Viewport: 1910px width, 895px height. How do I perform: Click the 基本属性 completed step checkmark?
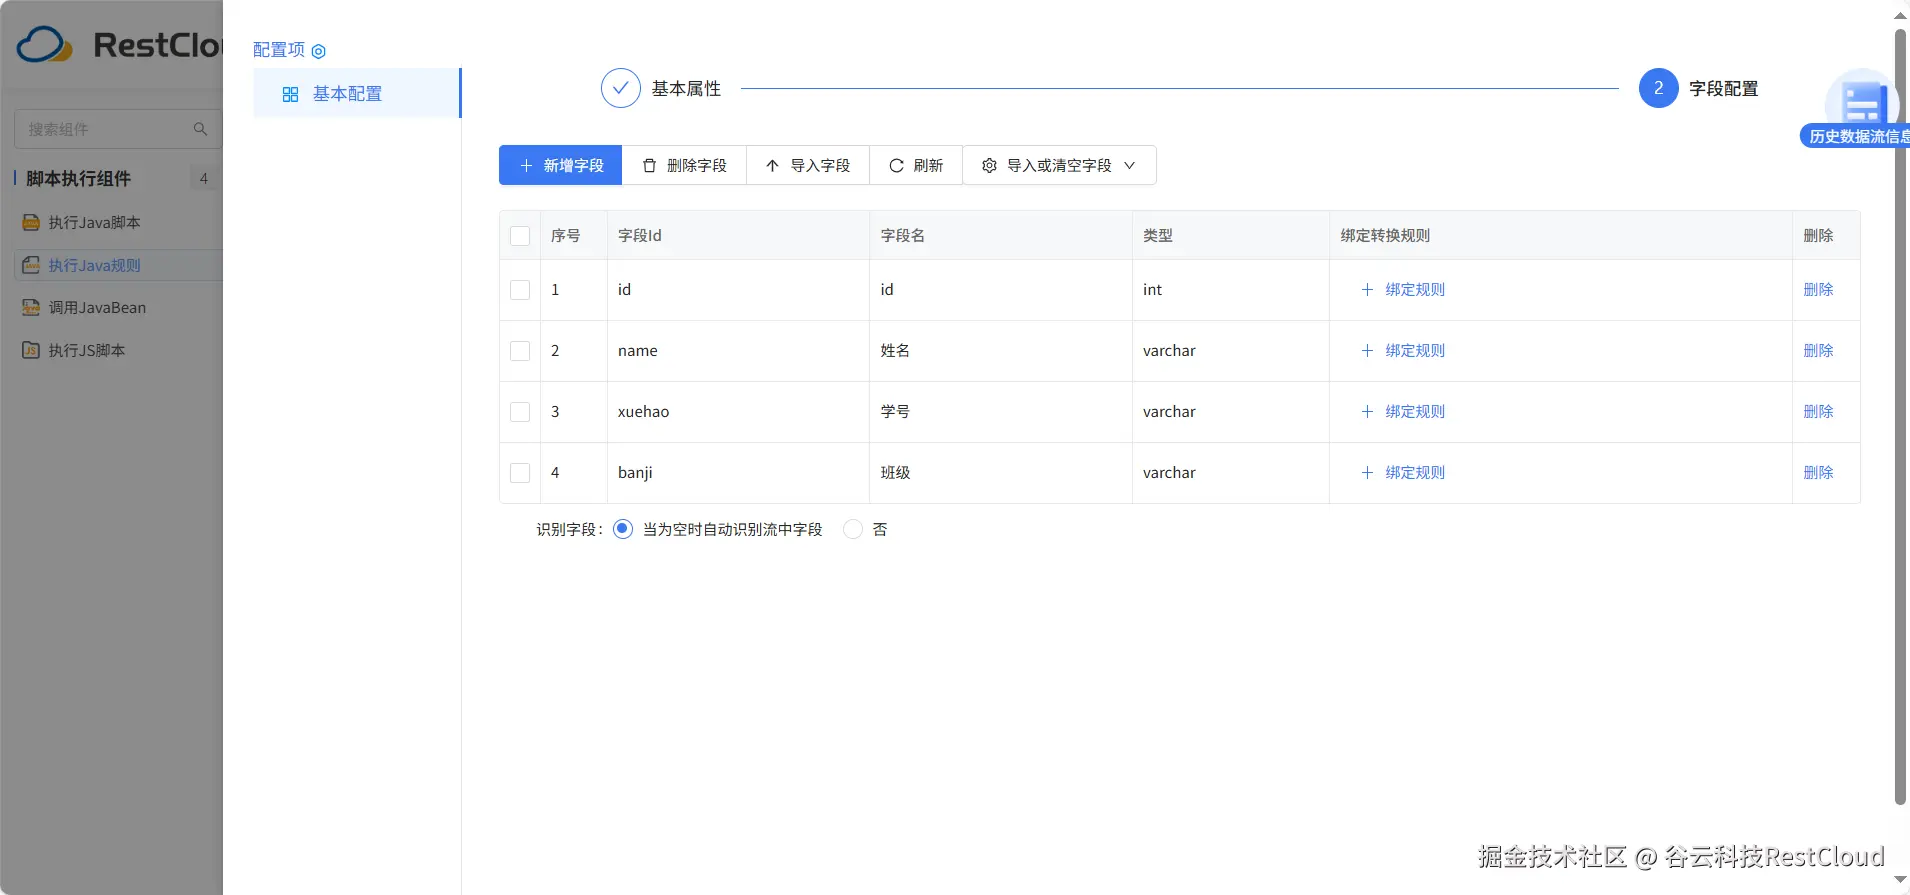click(620, 88)
